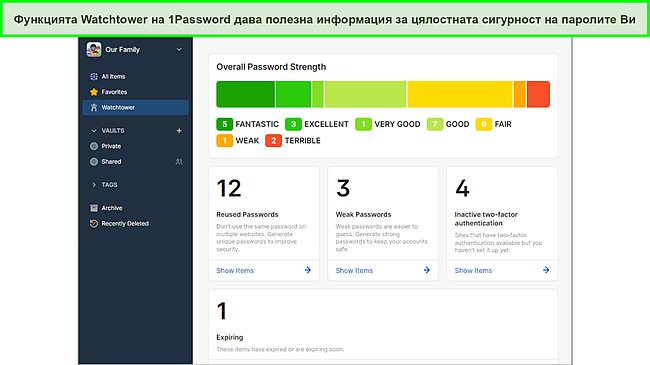The width and height of the screenshot is (650, 365).
Task: Click the Shared vault circle icon
Action: (x=94, y=162)
